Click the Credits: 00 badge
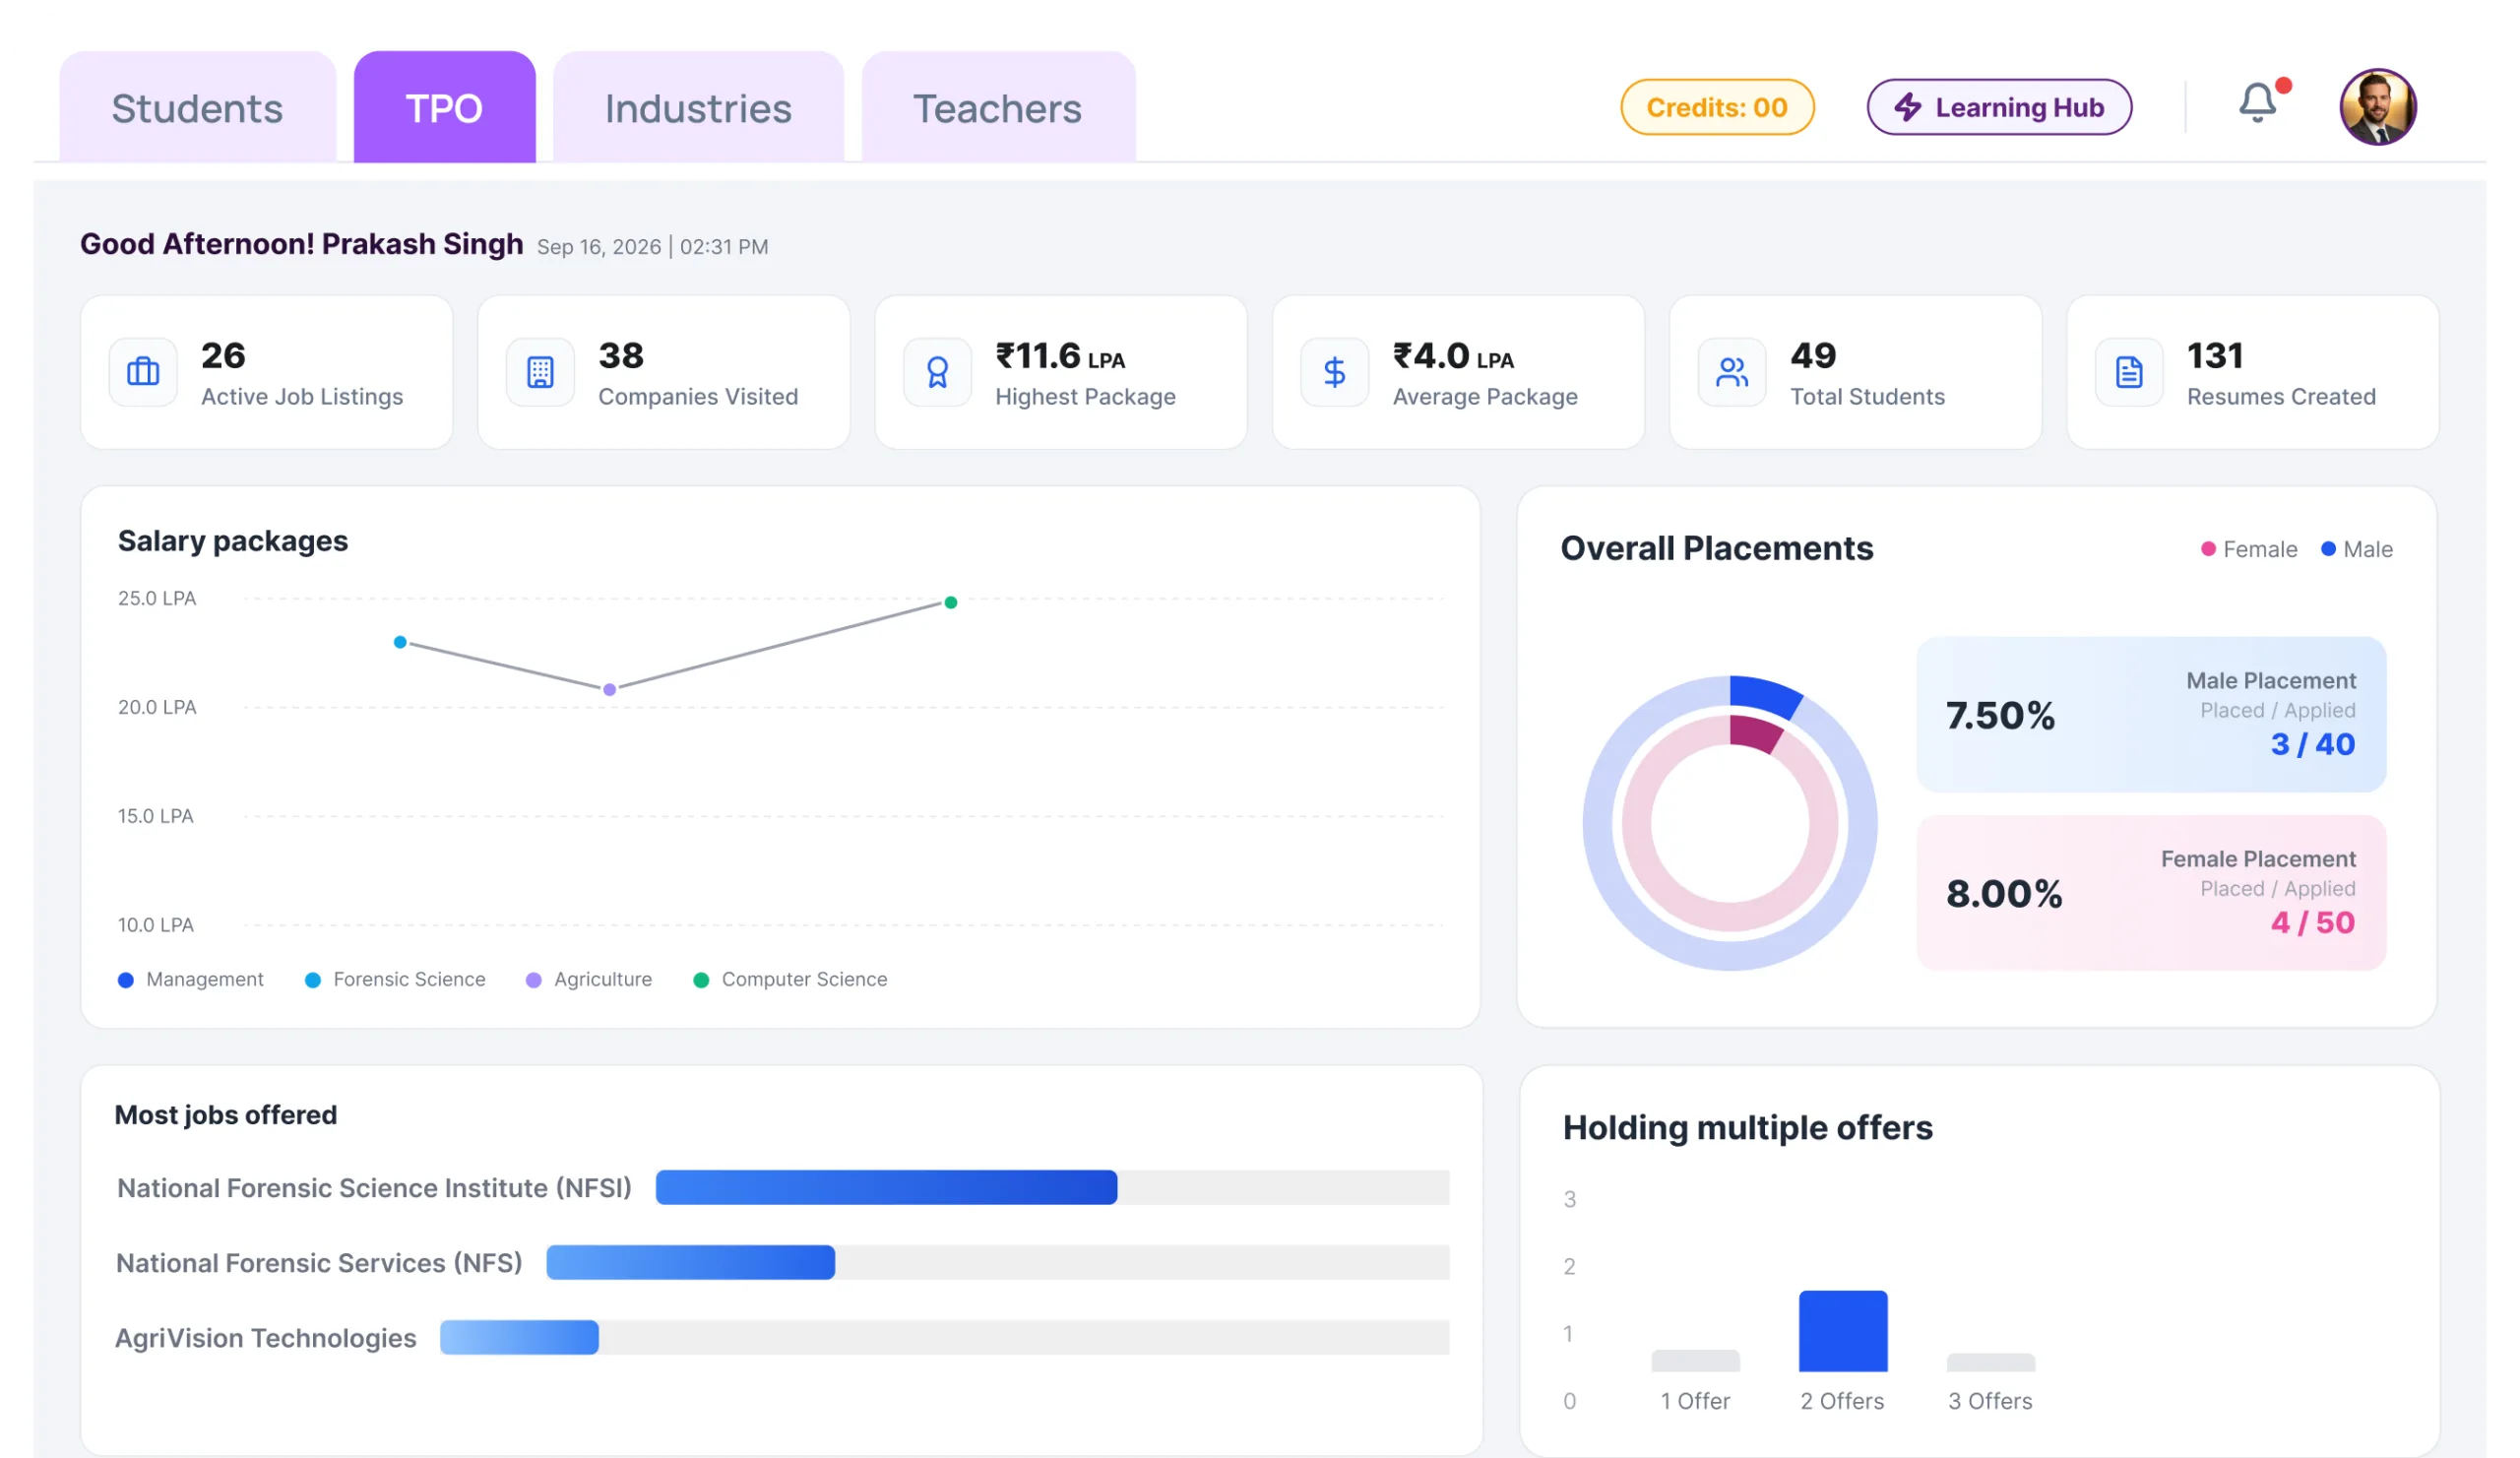The width and height of the screenshot is (2520, 1458). coord(1716,107)
